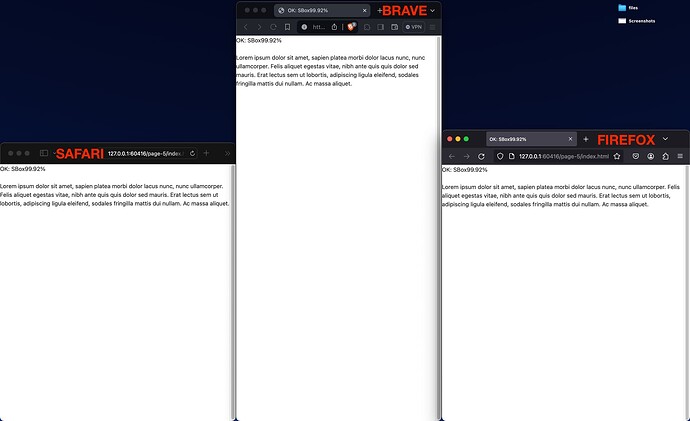Go back in Firefox window
Screen dimensions: 690x421
click(x=451, y=156)
